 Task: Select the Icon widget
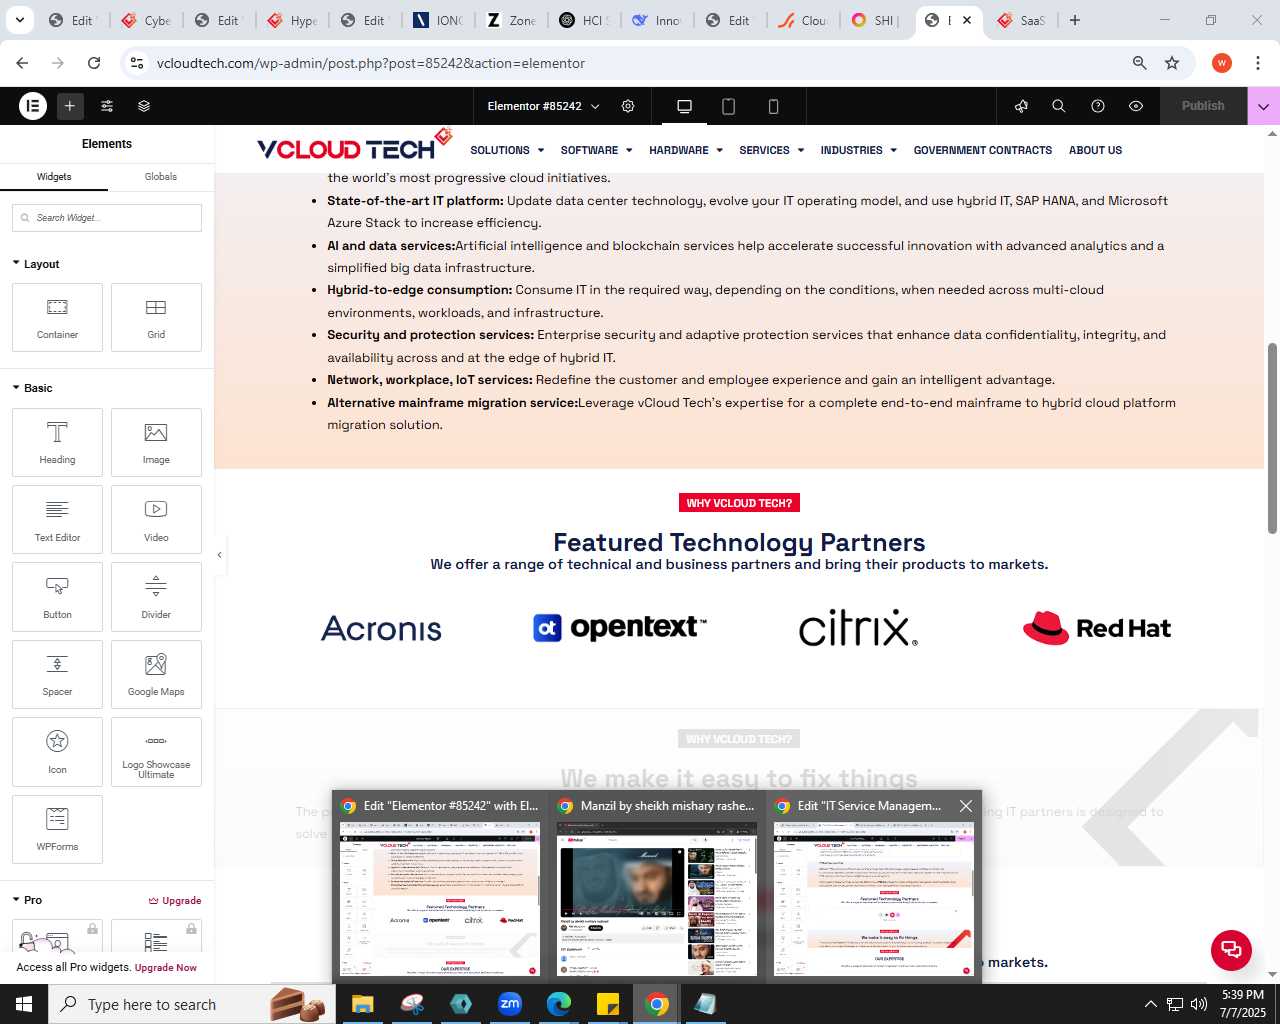[57, 752]
